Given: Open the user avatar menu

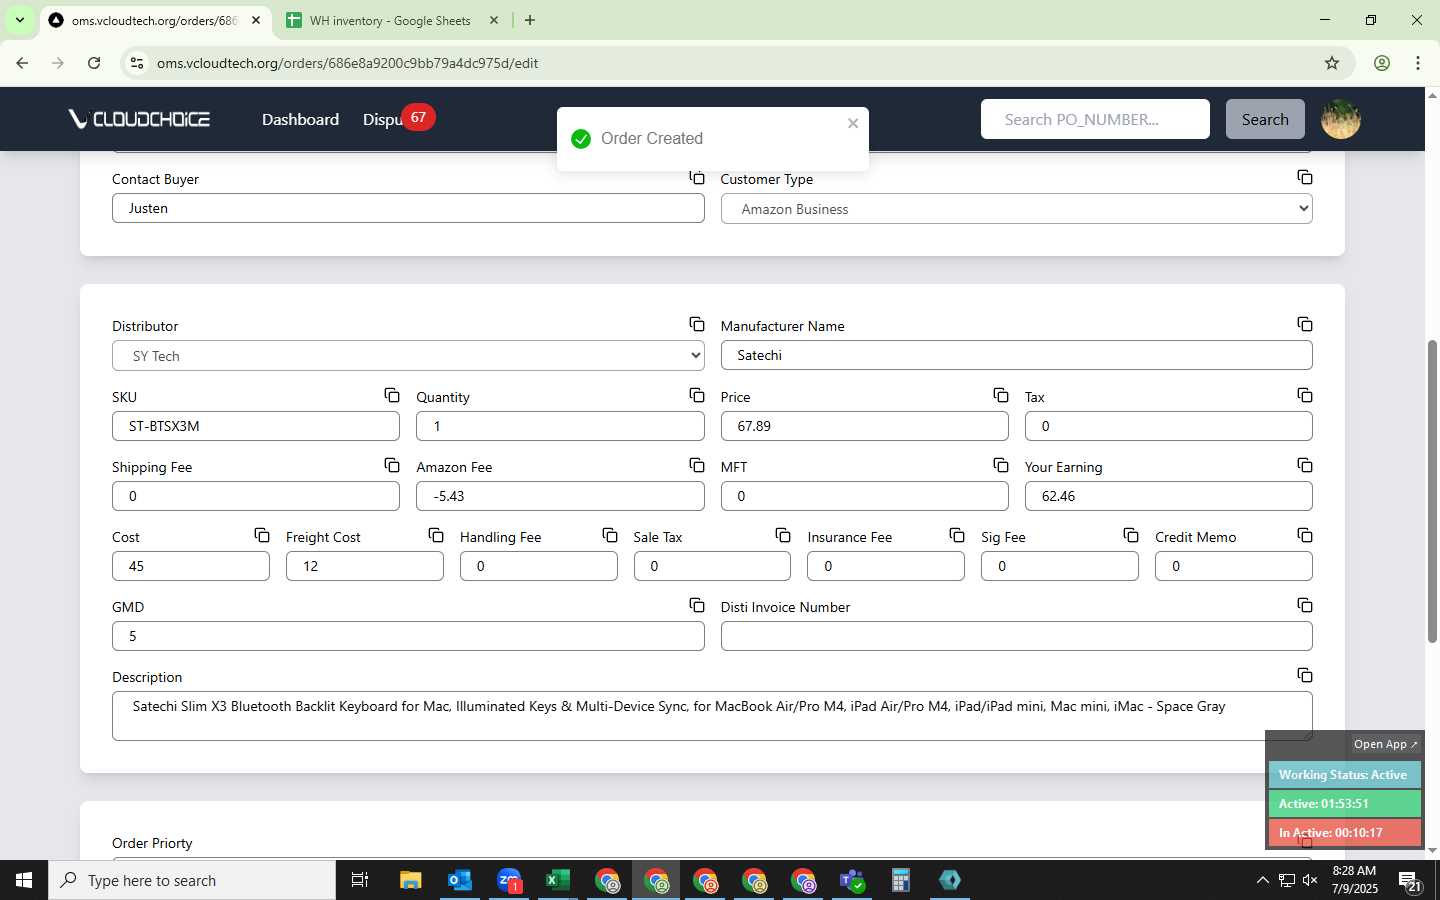Looking at the screenshot, I should (1341, 119).
